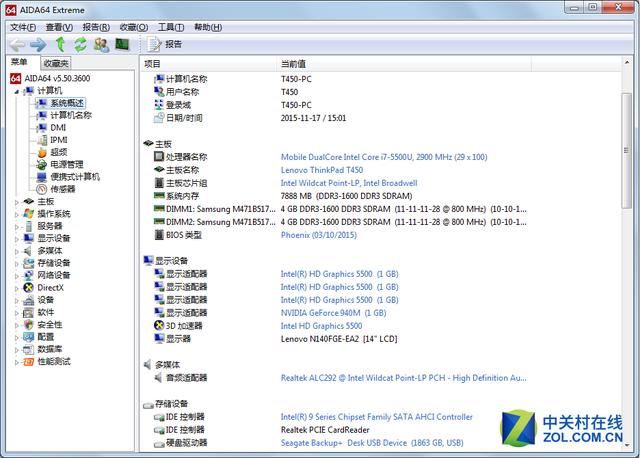The height and width of the screenshot is (458, 640).
Task: Open the Mobile DualCore Intel Core i7-5500U link
Action: click(x=384, y=157)
